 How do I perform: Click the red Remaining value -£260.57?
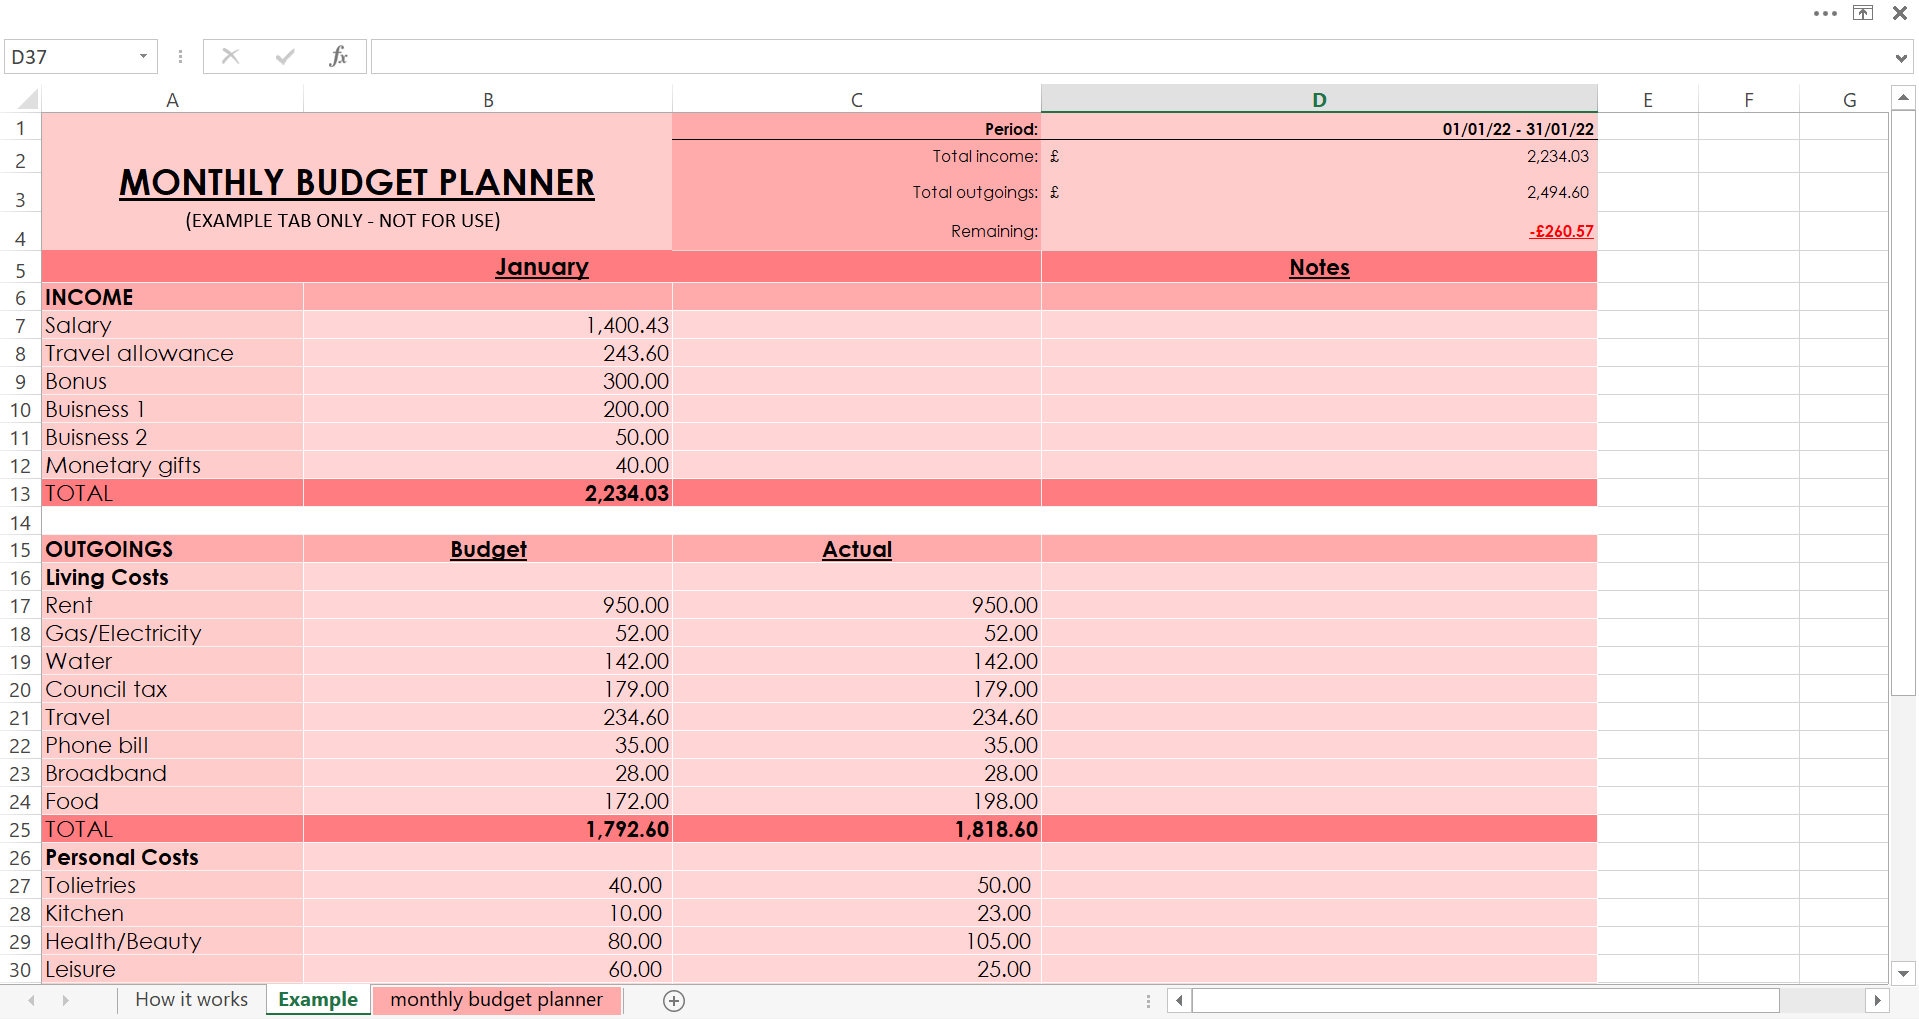pyautogui.click(x=1561, y=231)
